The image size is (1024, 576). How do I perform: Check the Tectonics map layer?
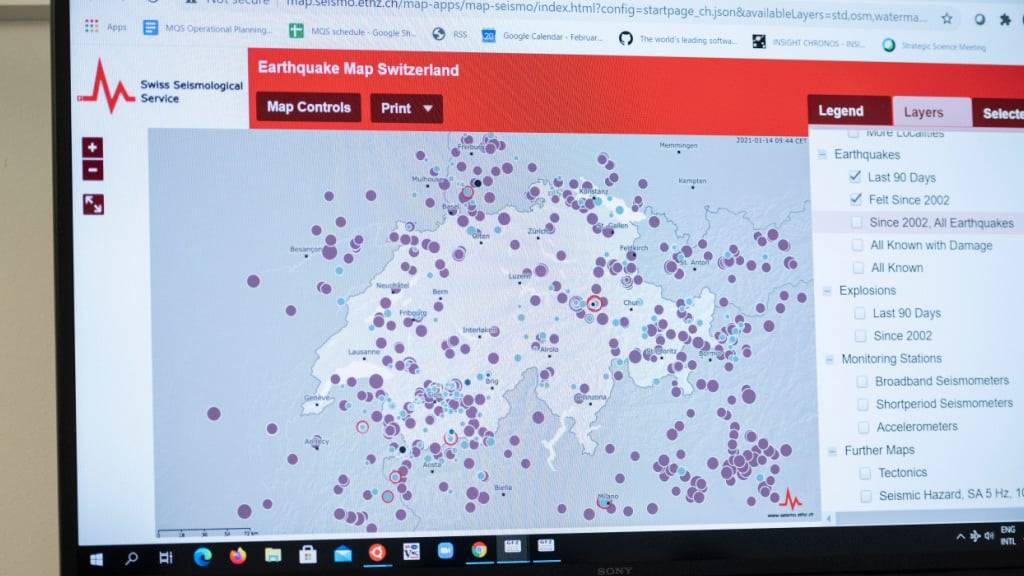click(x=863, y=472)
